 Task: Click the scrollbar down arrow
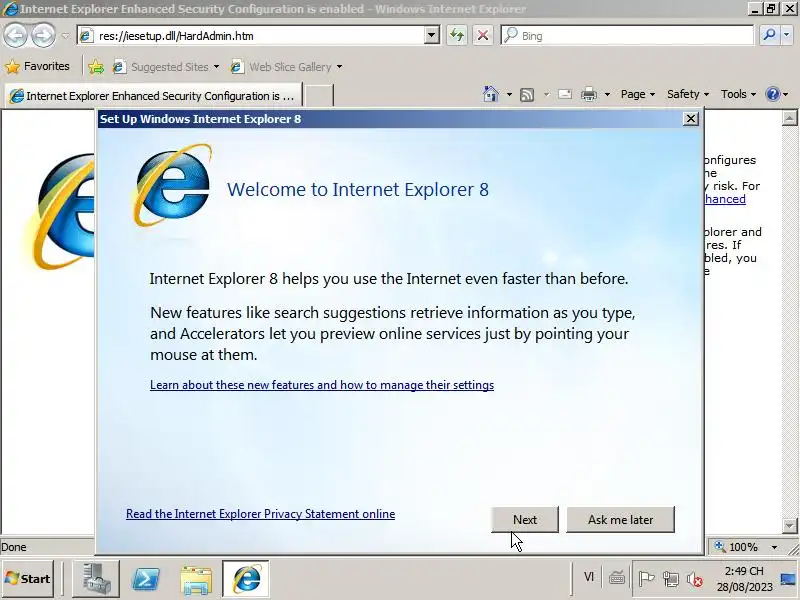[789, 525]
